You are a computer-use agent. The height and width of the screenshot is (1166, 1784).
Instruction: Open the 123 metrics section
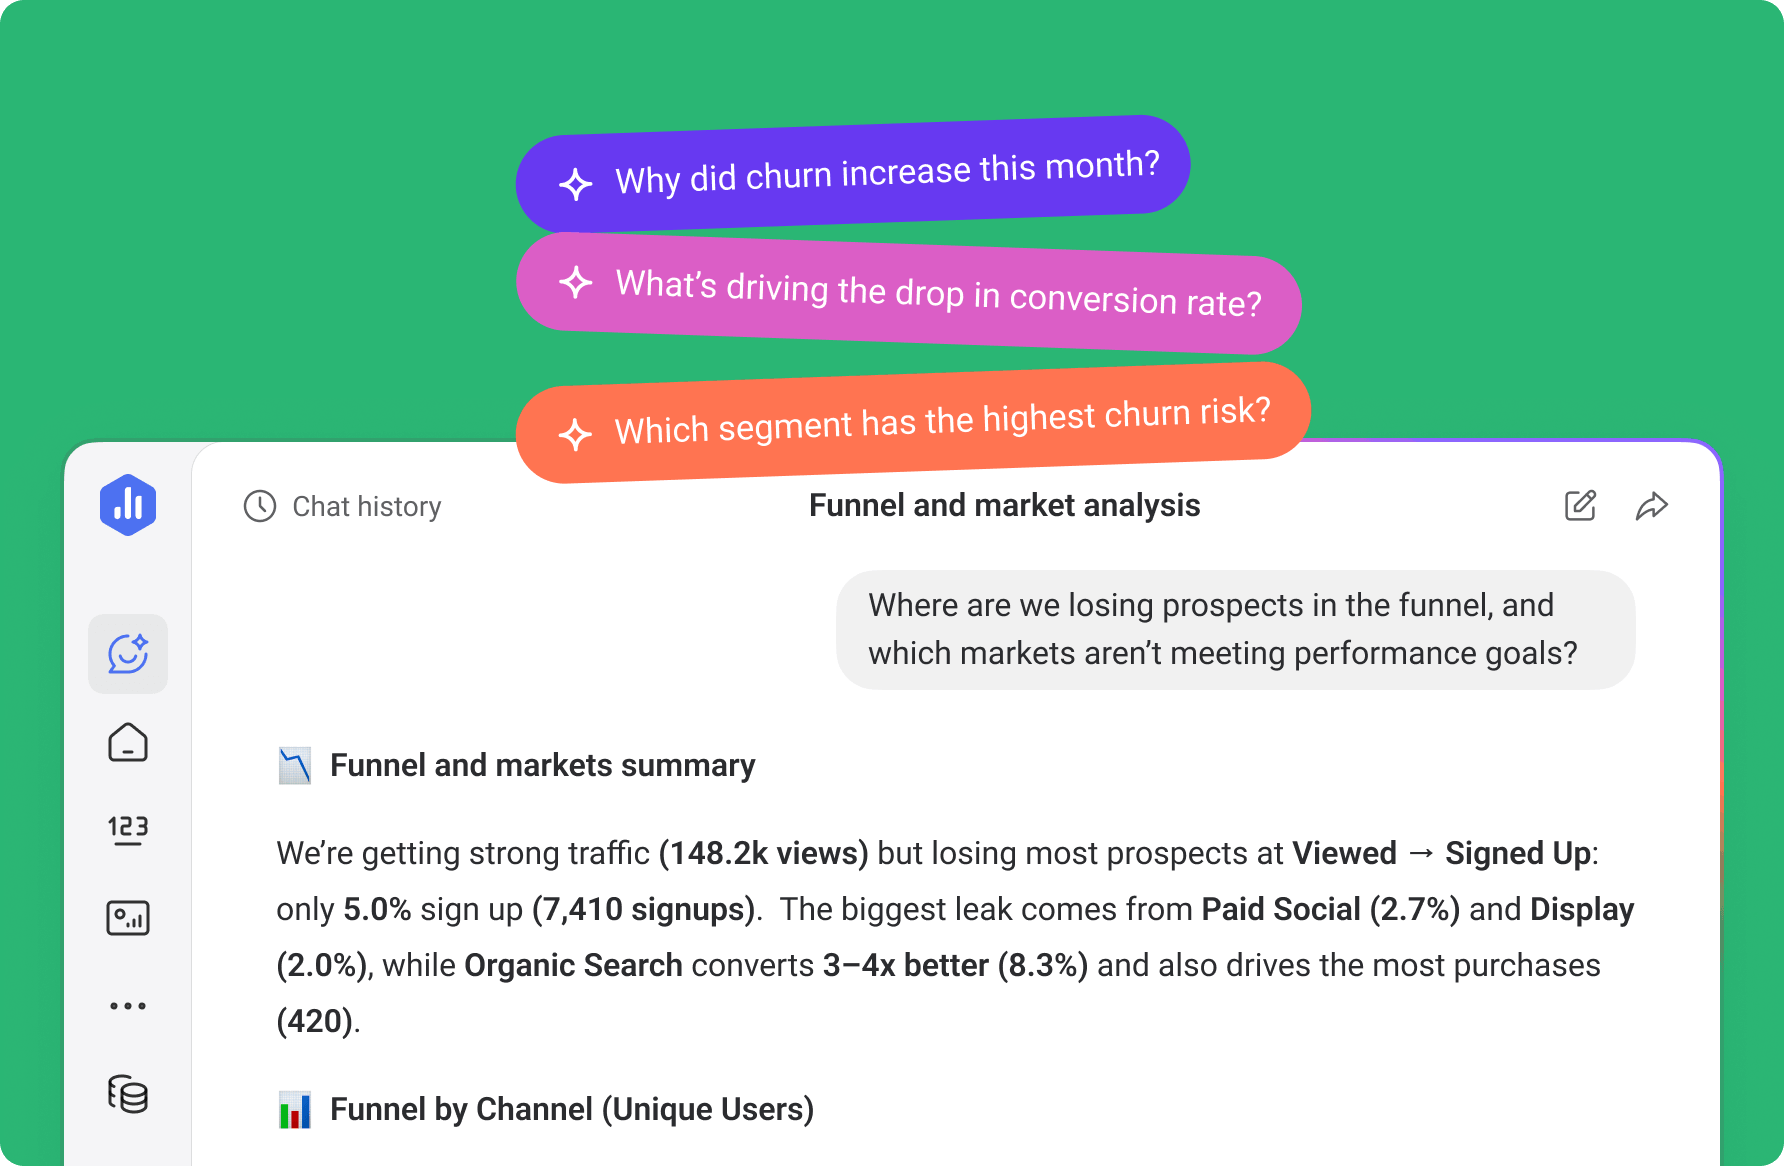[127, 829]
